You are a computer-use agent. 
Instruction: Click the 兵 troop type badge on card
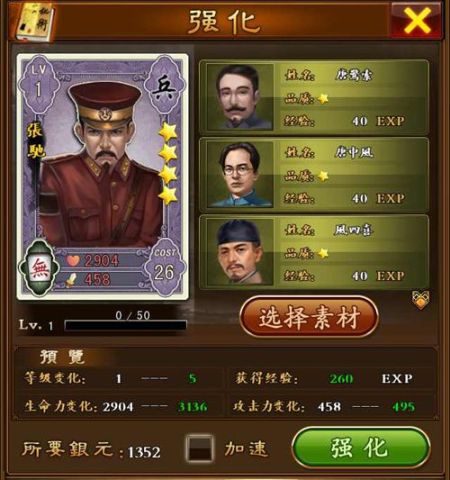click(x=165, y=89)
